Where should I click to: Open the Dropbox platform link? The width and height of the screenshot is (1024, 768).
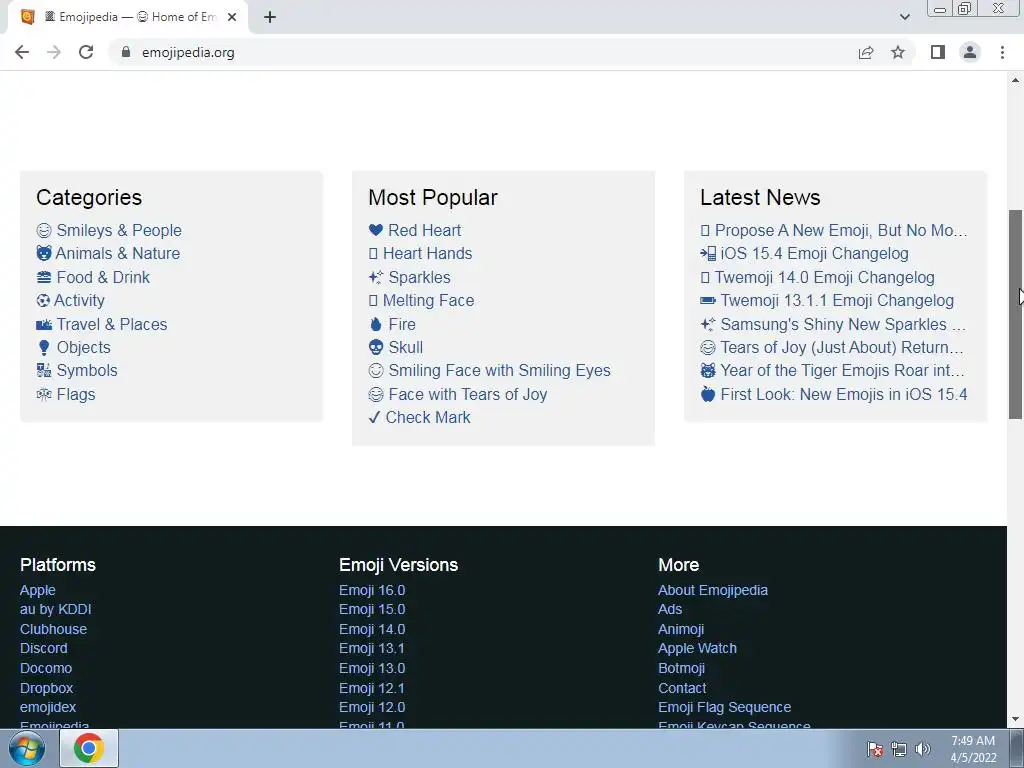(x=46, y=688)
